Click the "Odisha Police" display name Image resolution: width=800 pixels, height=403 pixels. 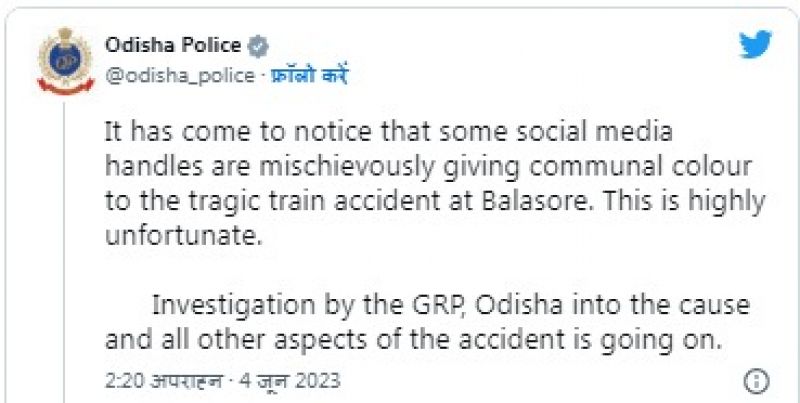[x=173, y=45]
